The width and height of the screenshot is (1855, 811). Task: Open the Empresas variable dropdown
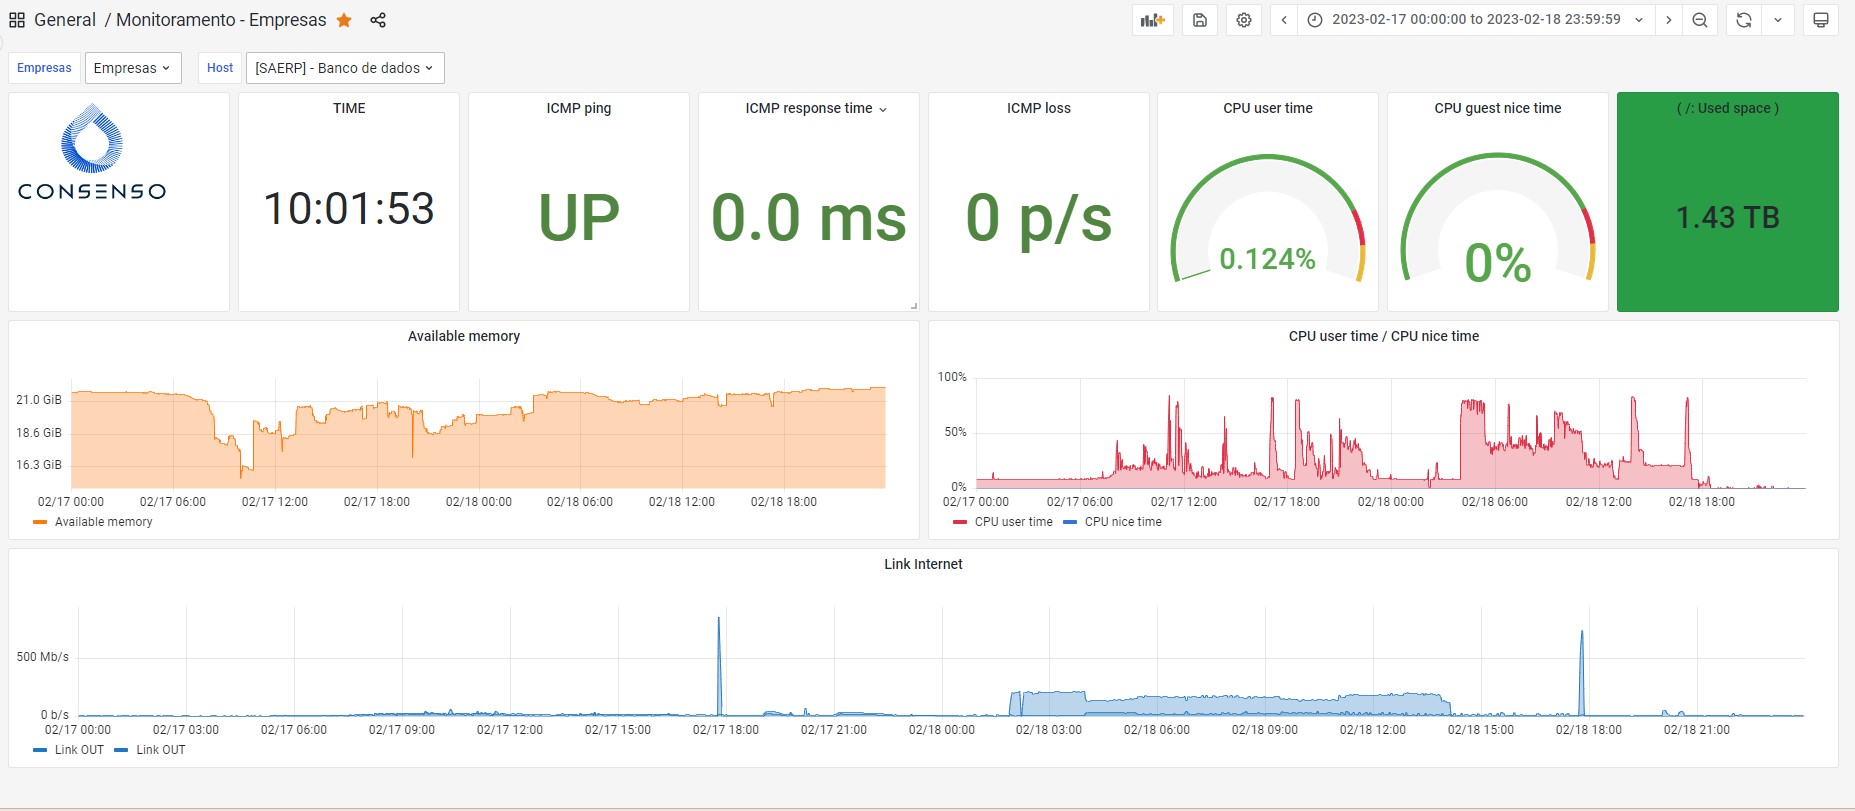[132, 68]
